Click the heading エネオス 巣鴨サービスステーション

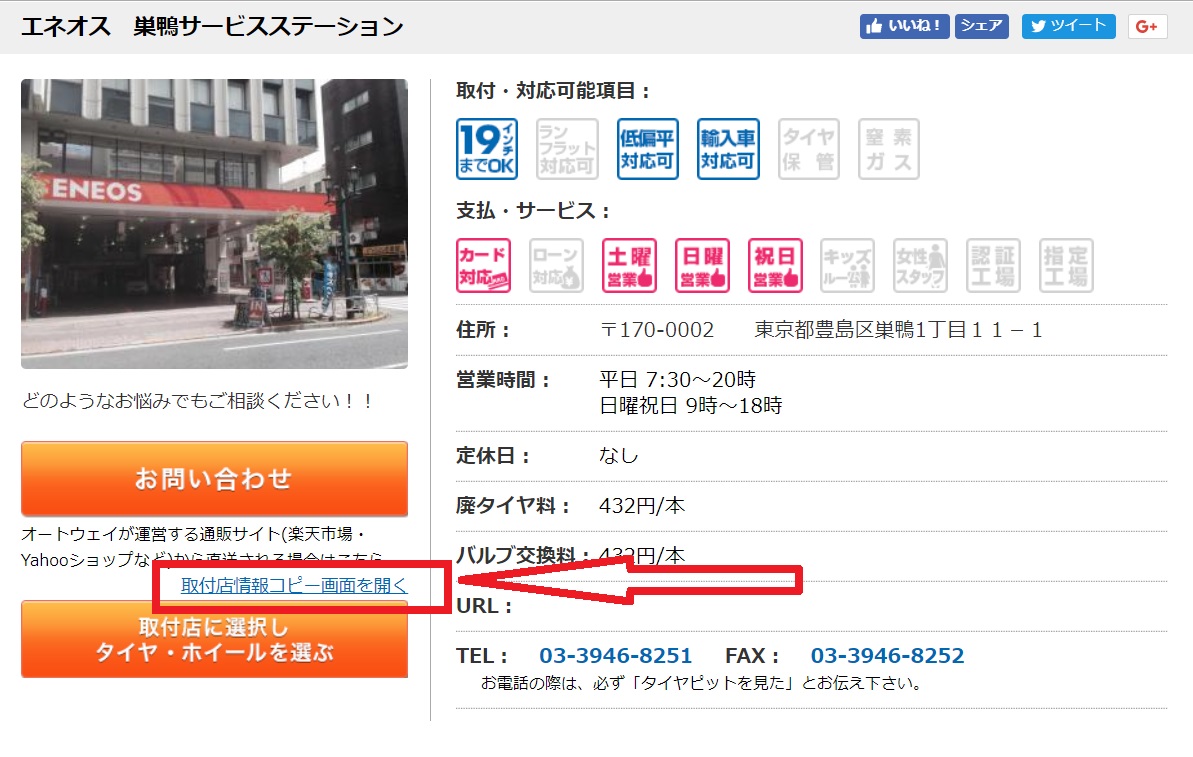(x=212, y=27)
